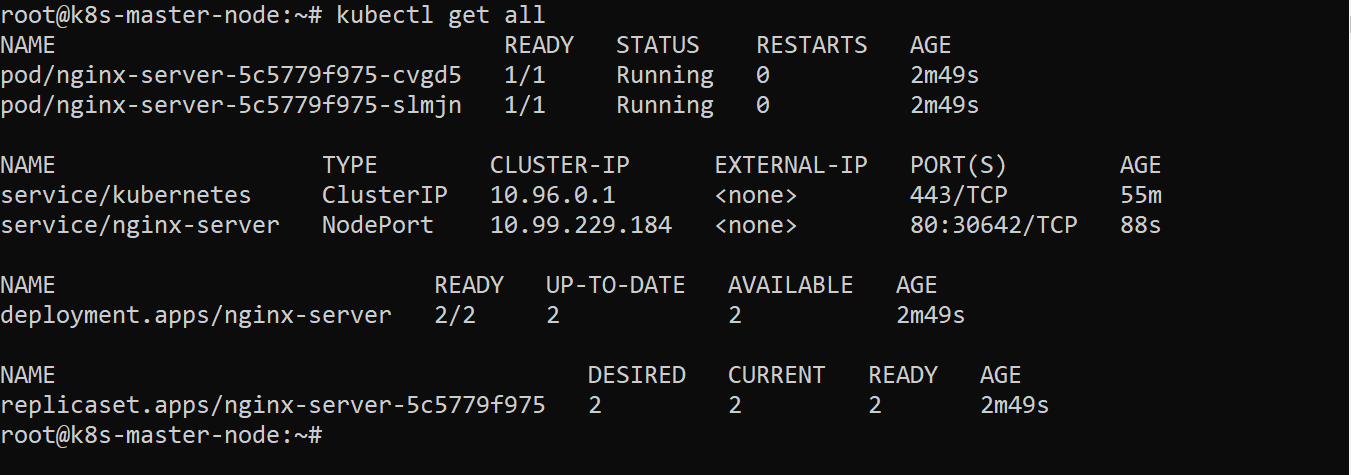1351x475 pixels.
Task: Click the EXTERNAL-IP column header
Action: pos(791,165)
